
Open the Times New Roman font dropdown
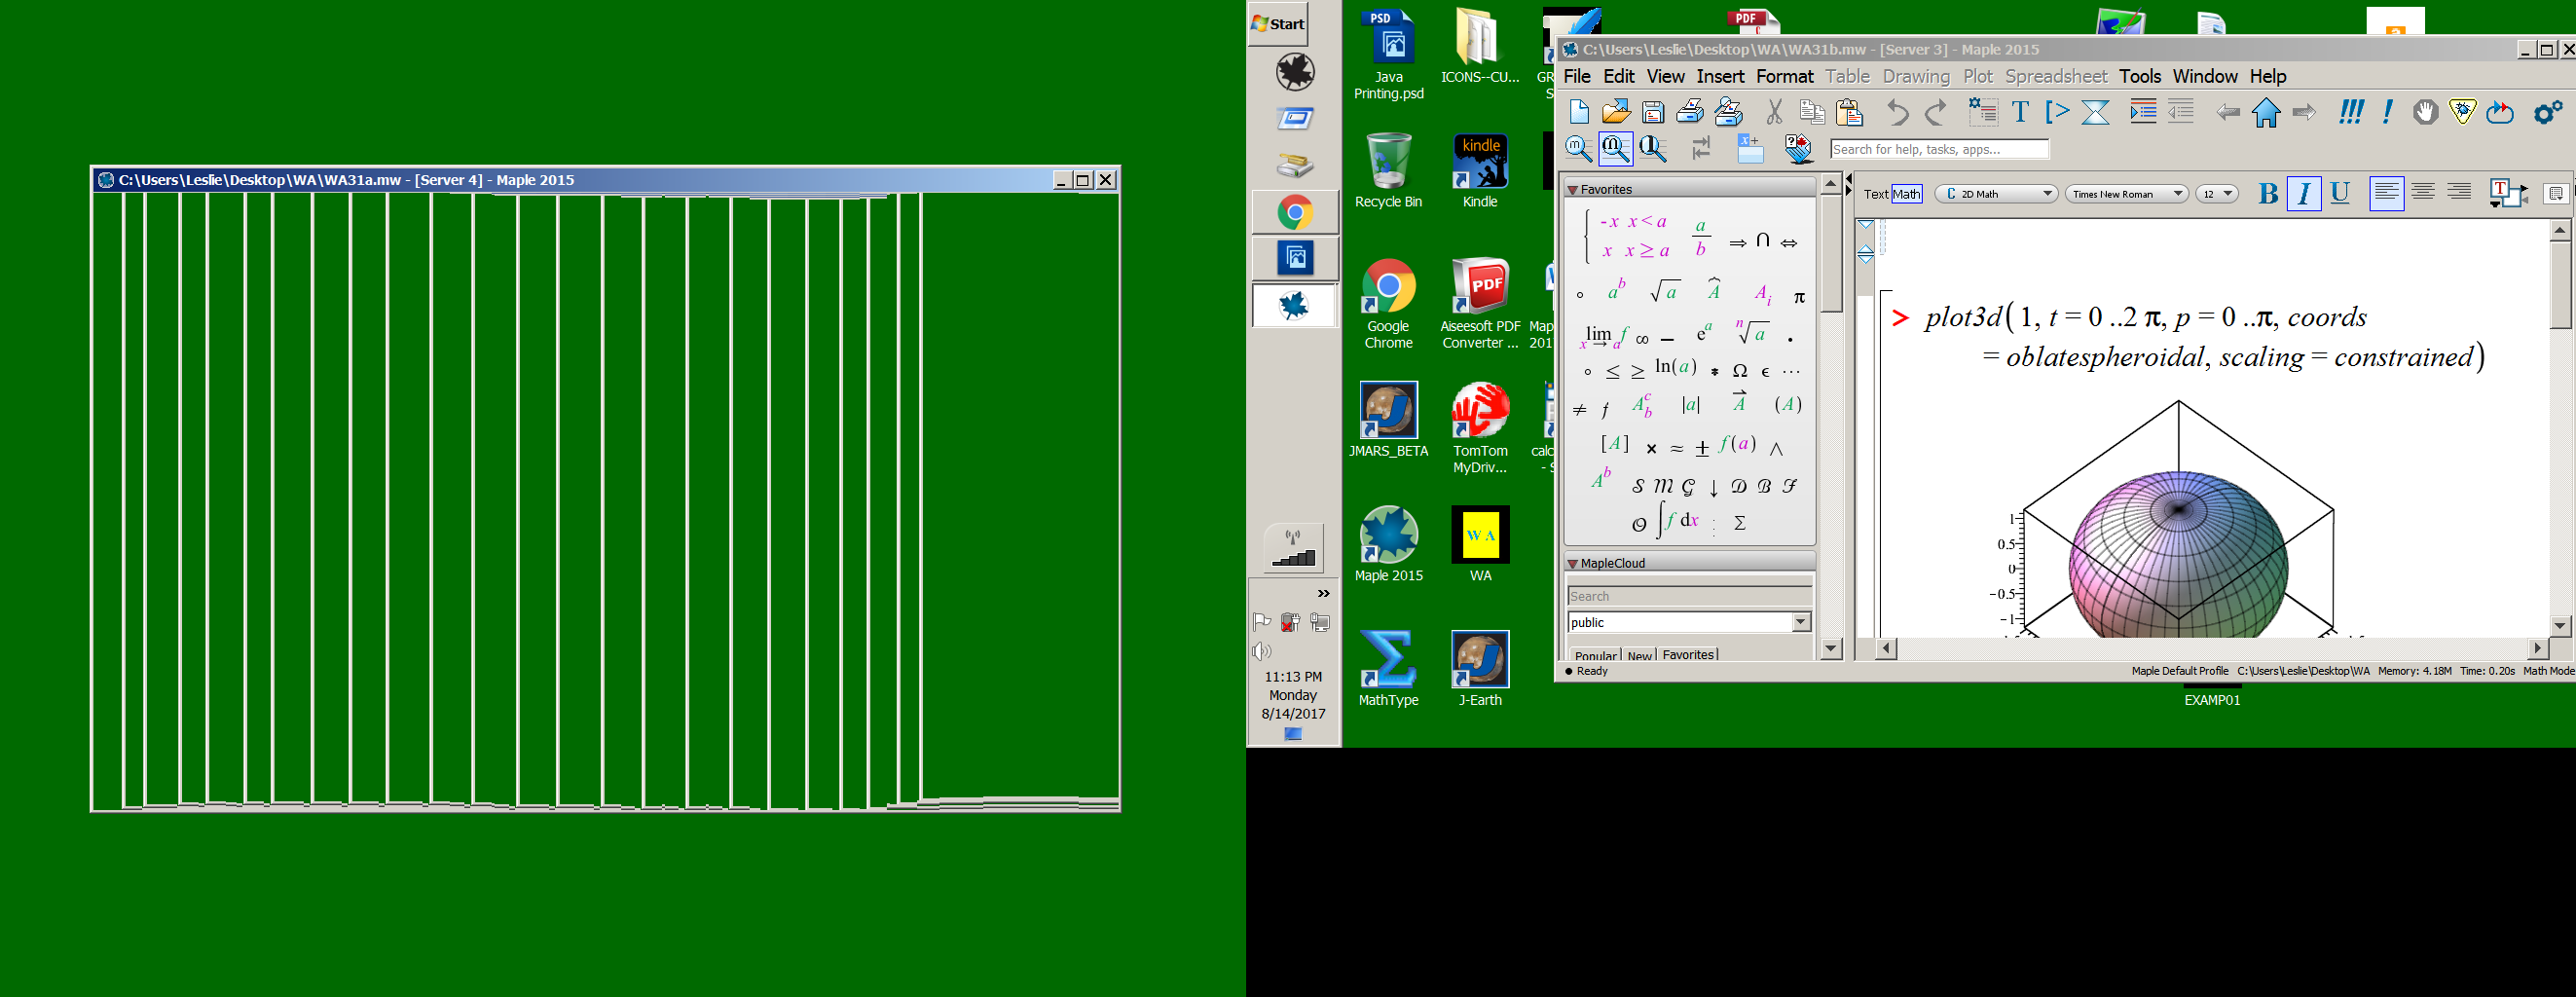tap(2127, 194)
